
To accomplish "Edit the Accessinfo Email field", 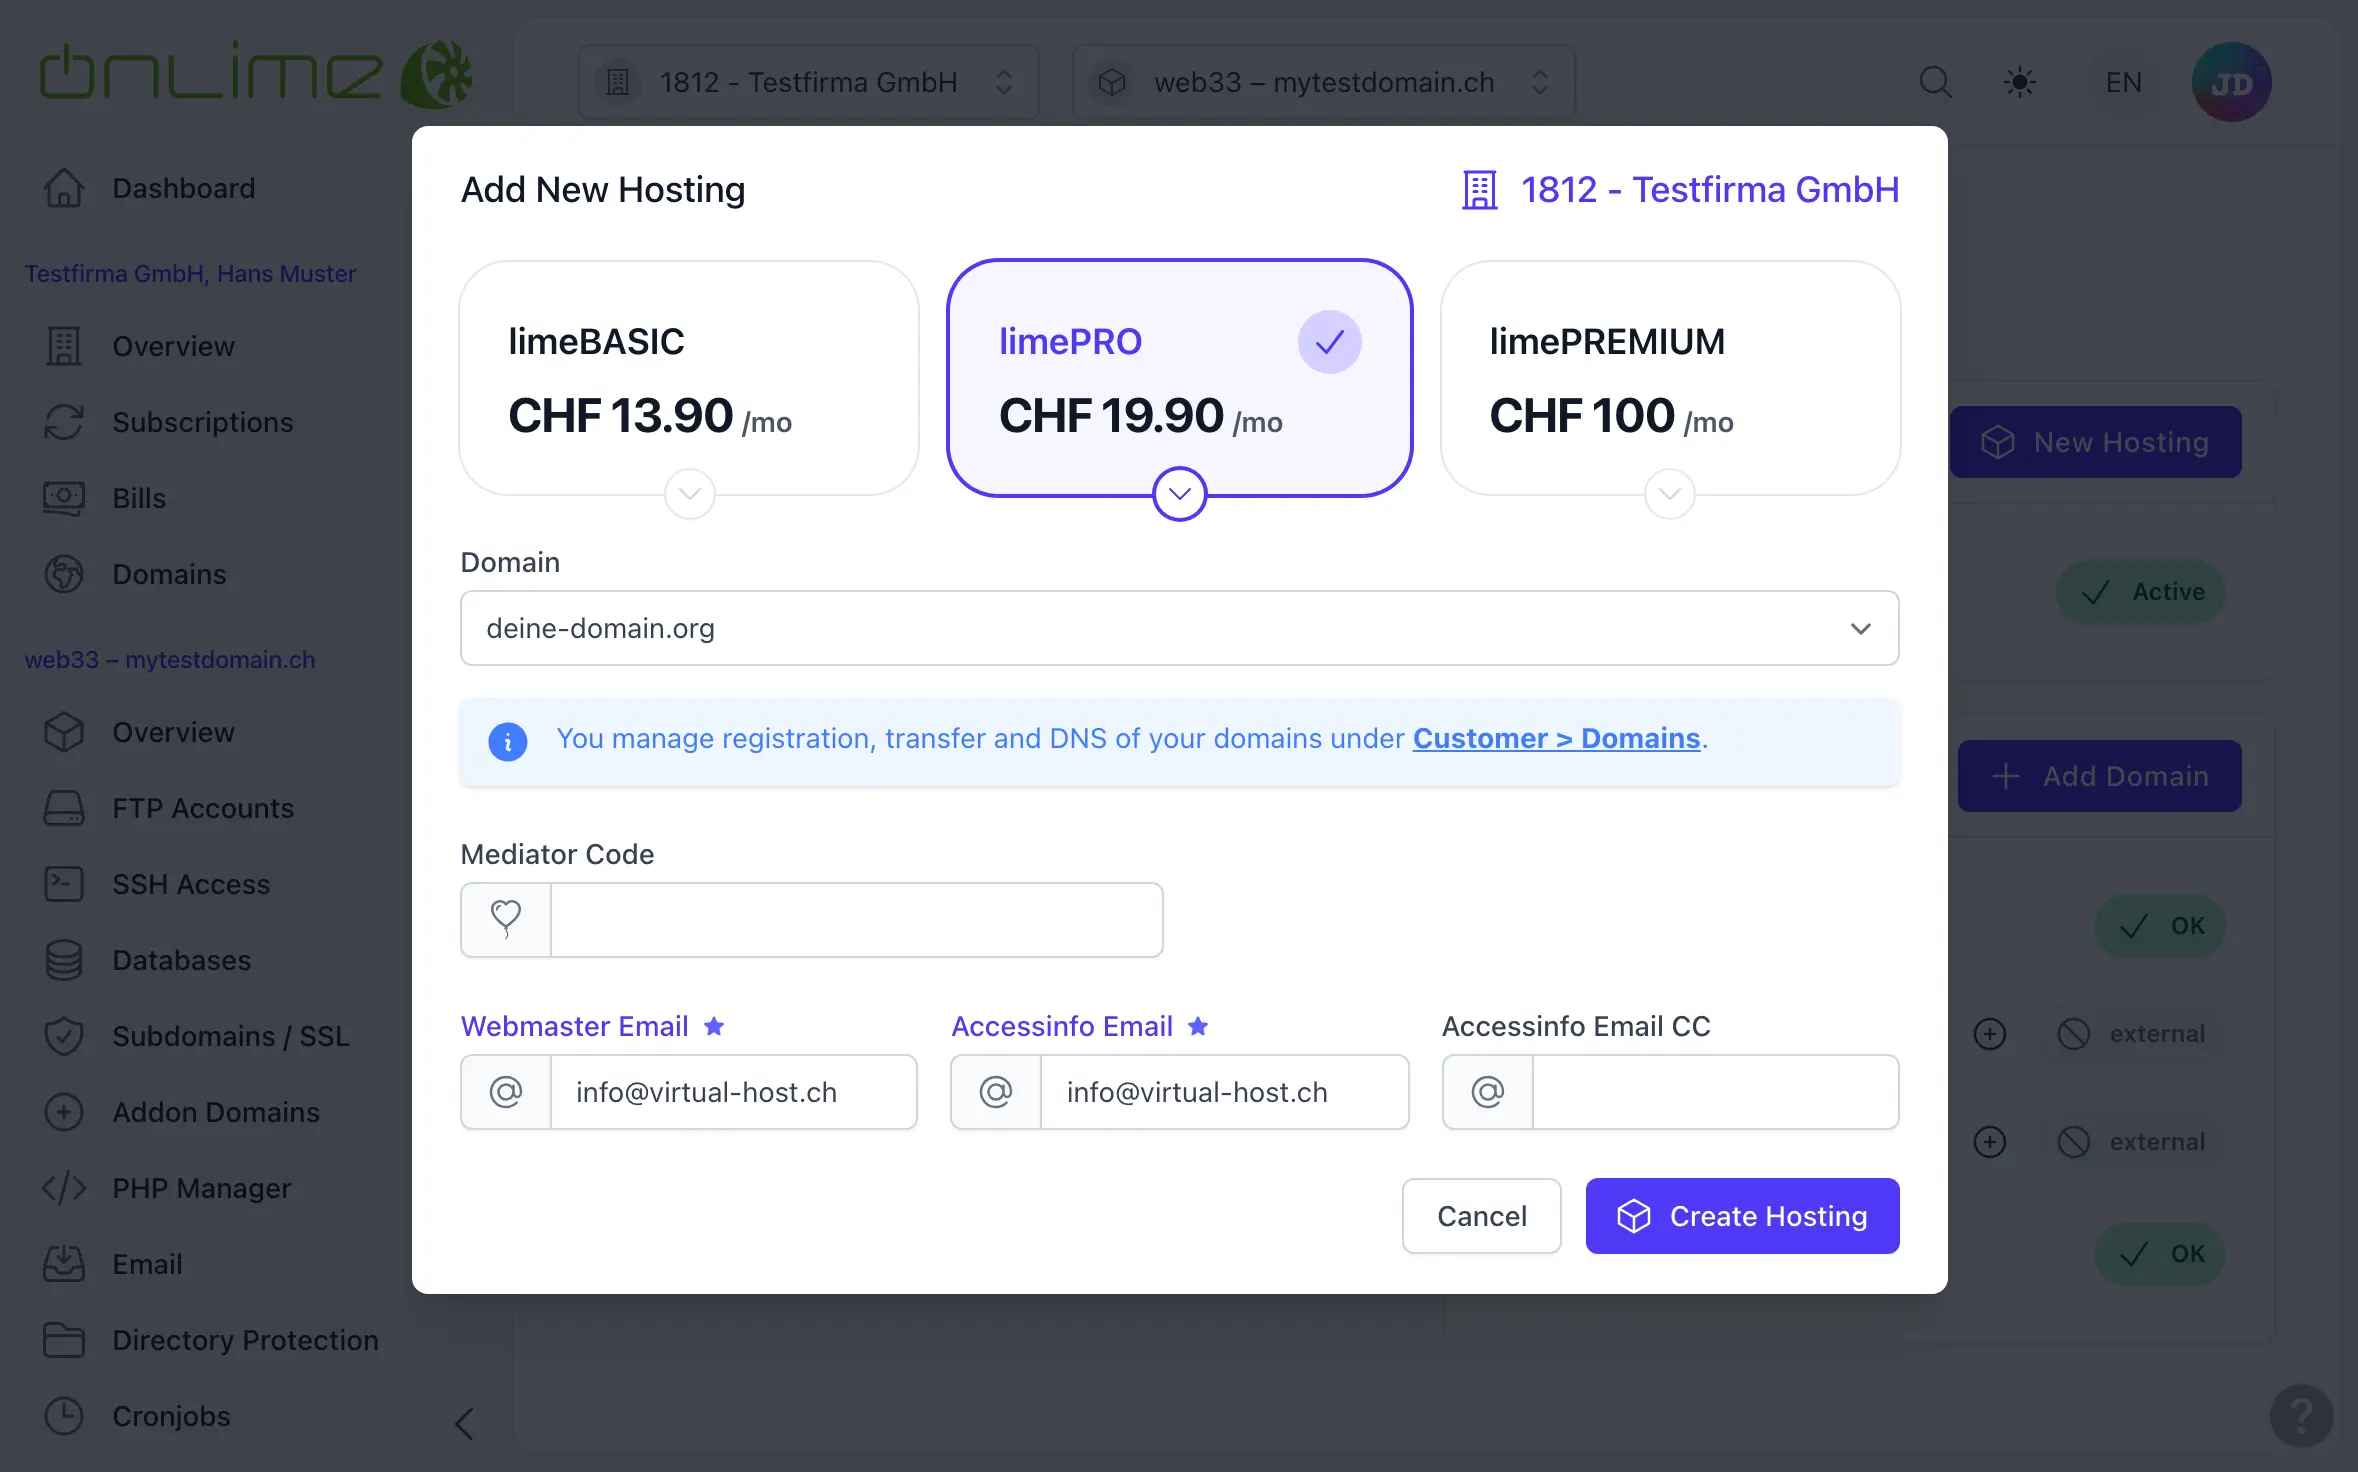I will pos(1224,1092).
